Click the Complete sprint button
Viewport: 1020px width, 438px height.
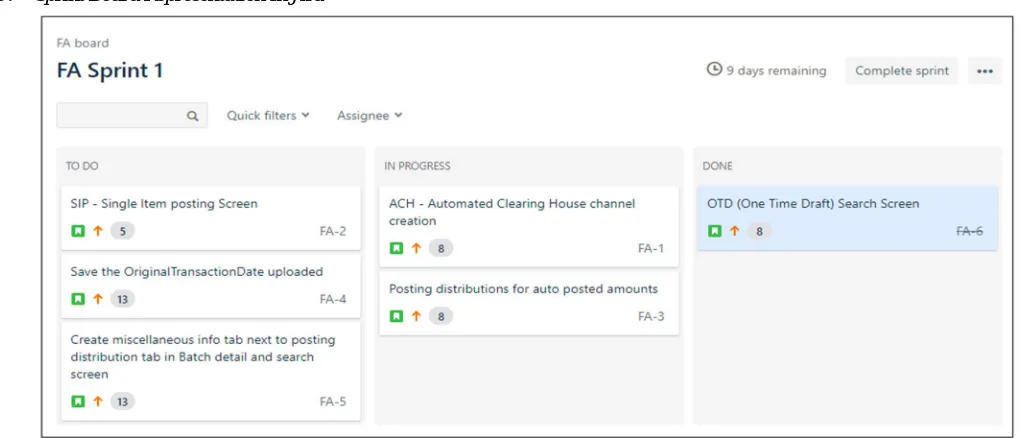pos(902,71)
